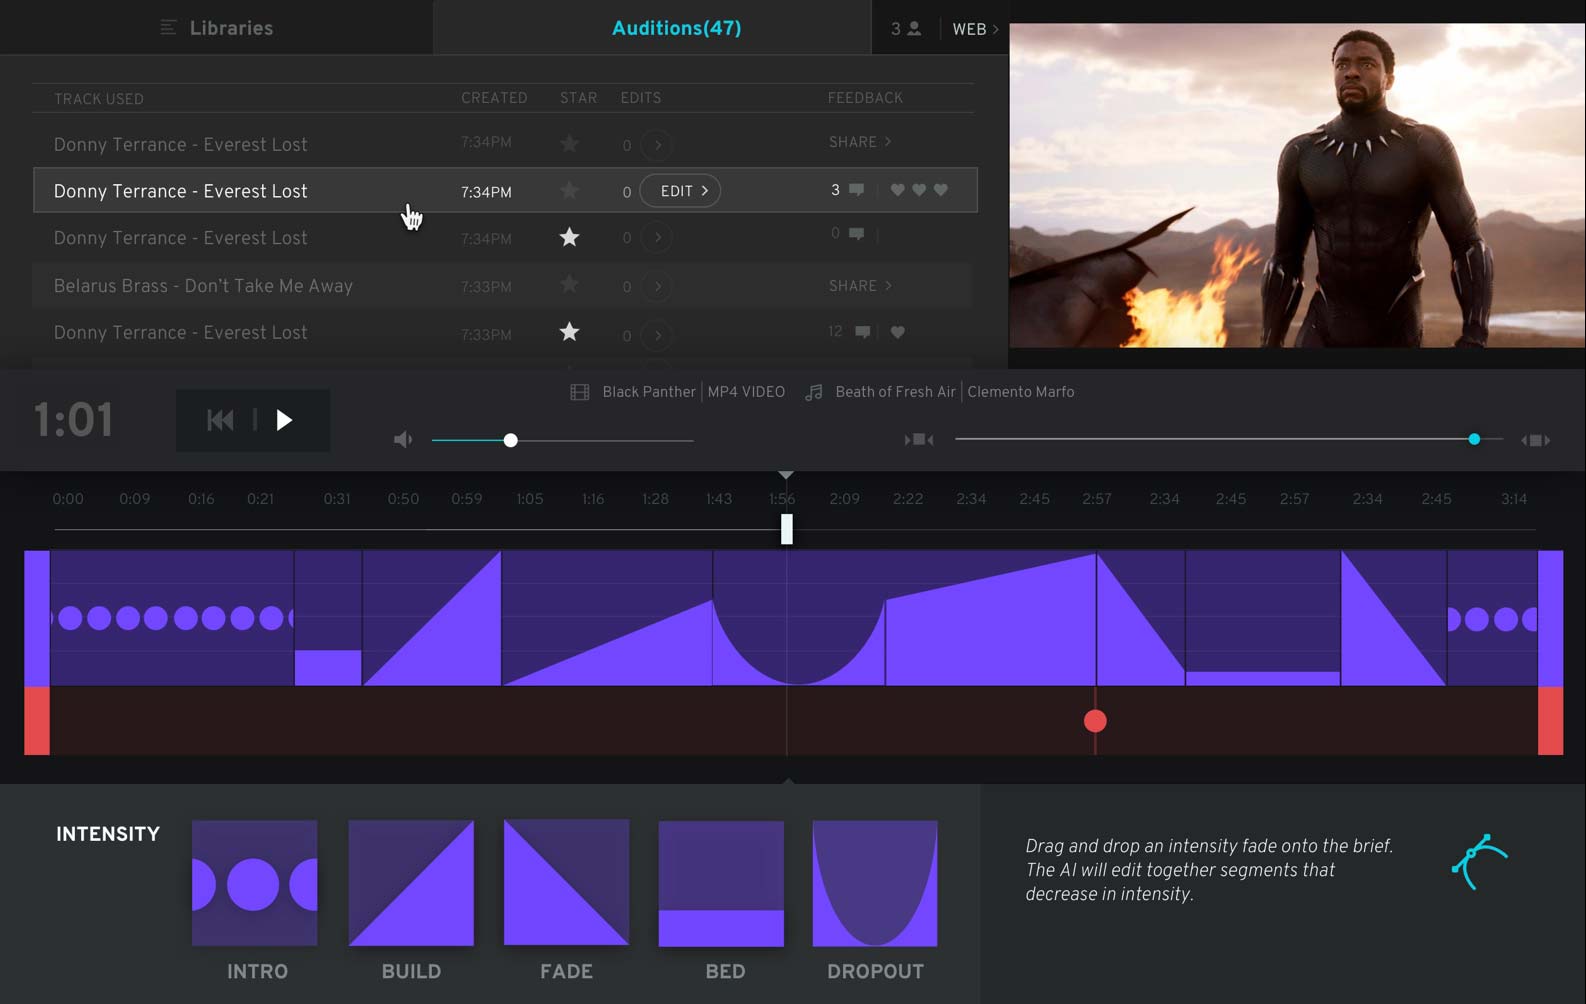Image resolution: width=1586 pixels, height=1004 pixels.
Task: Play the audition
Action: (x=284, y=420)
